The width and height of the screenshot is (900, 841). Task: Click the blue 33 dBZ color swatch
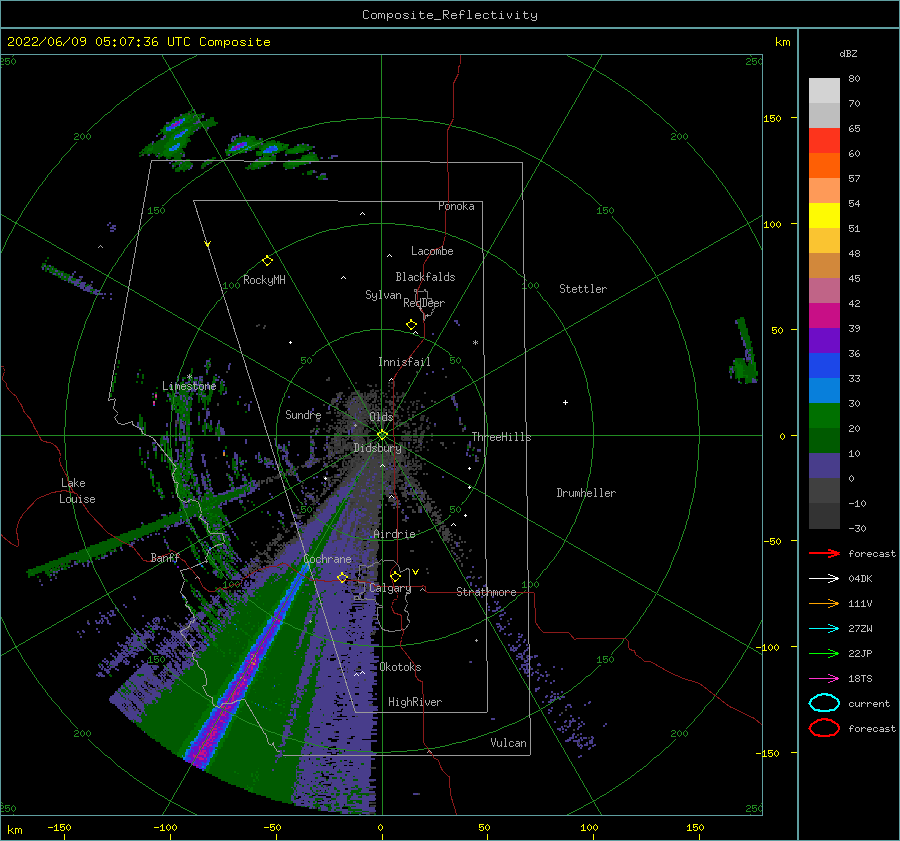pos(824,365)
